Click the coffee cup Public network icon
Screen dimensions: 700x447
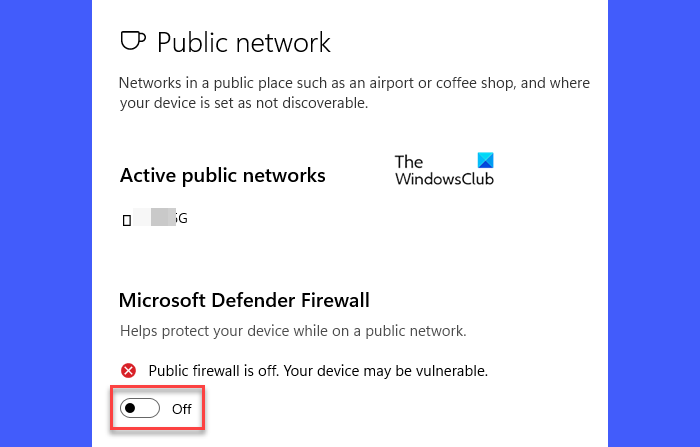pyautogui.click(x=132, y=41)
